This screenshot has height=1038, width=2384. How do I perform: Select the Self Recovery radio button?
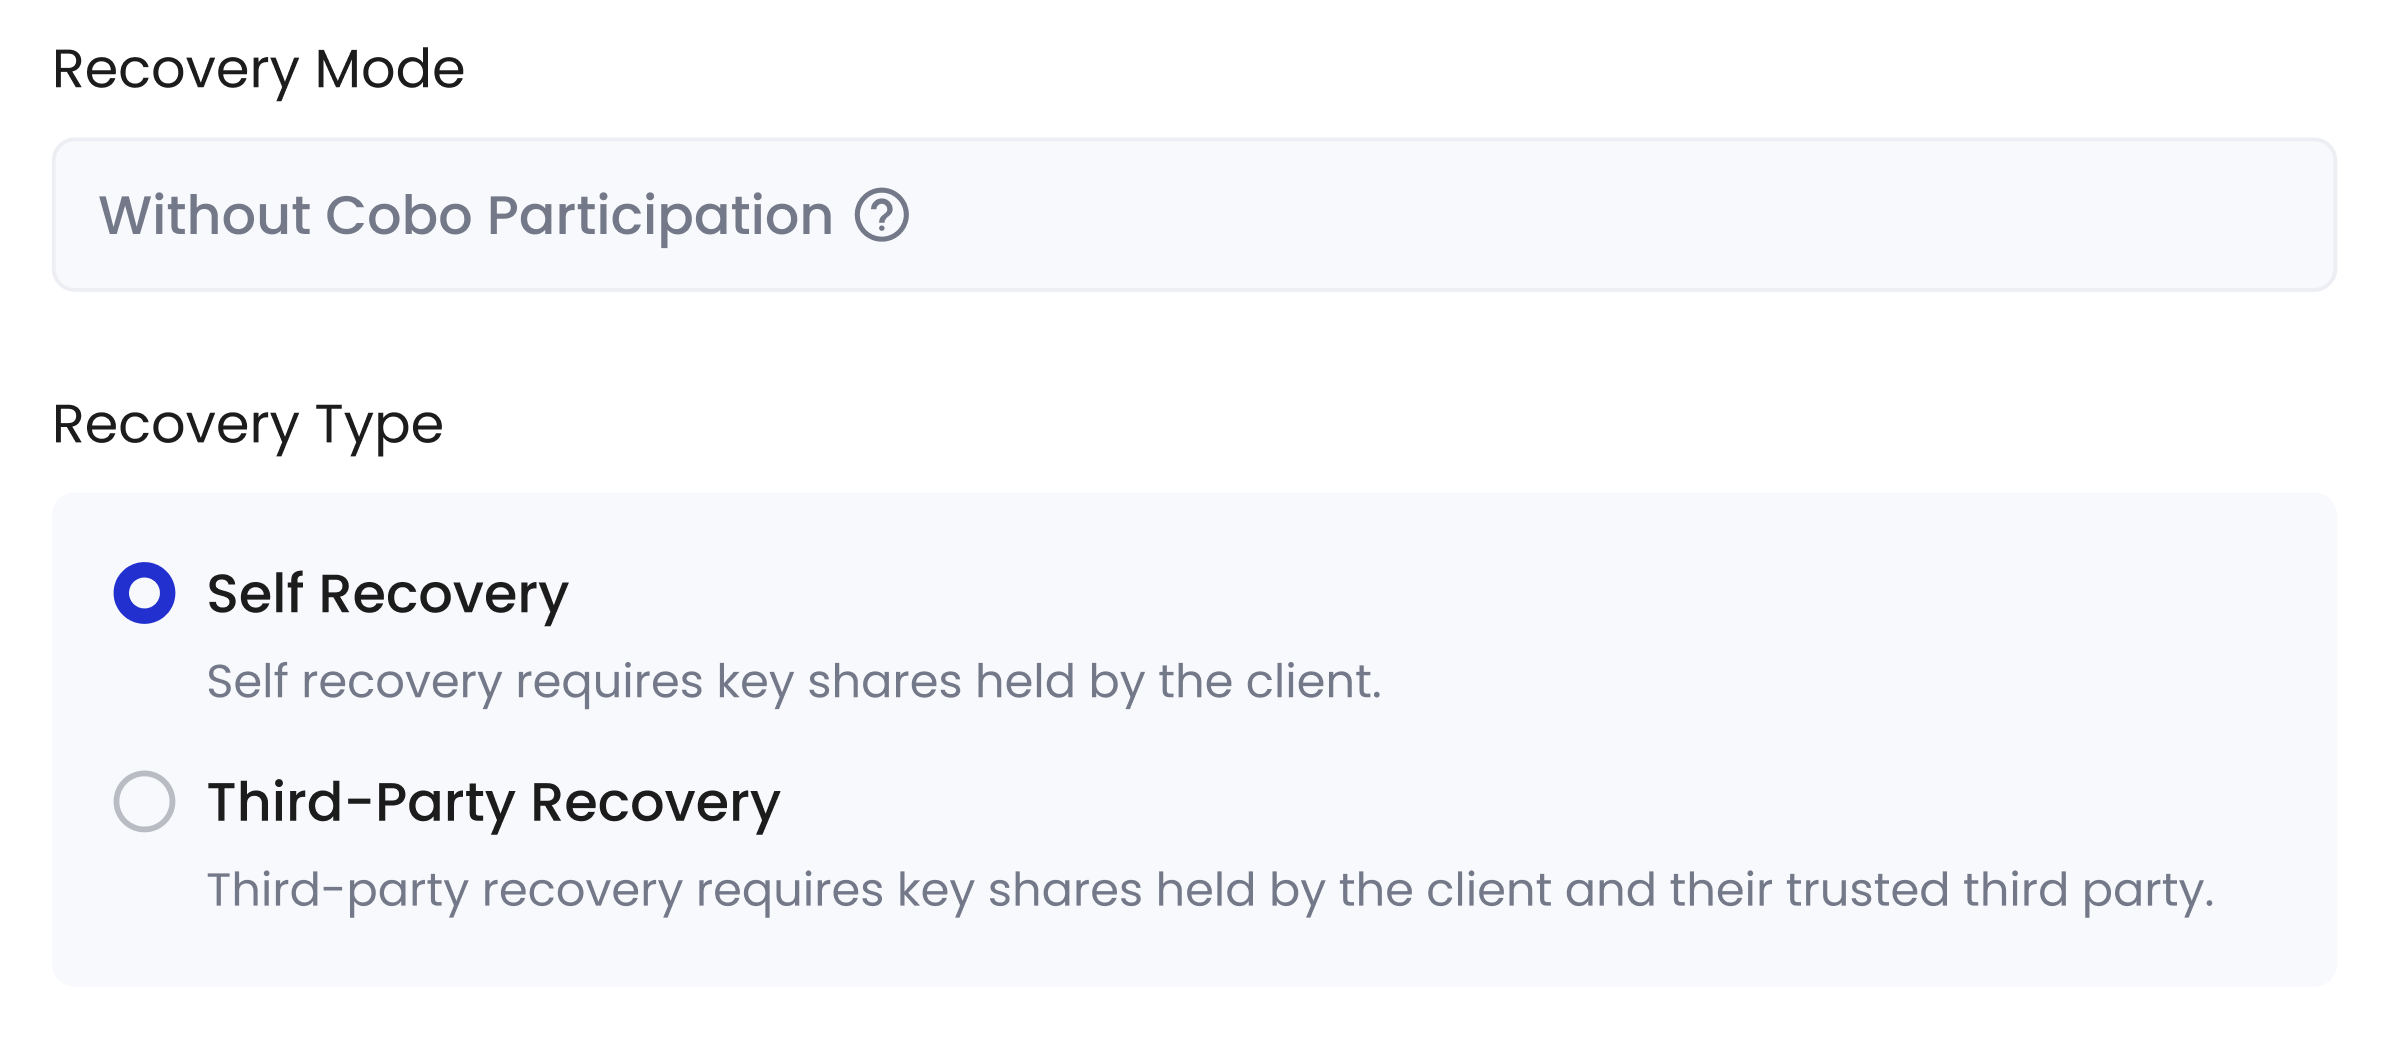tap(144, 593)
